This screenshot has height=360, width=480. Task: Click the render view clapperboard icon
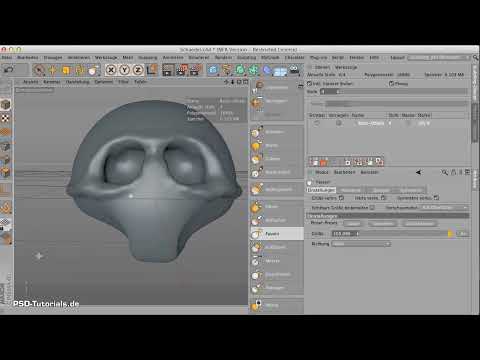pos(168,70)
